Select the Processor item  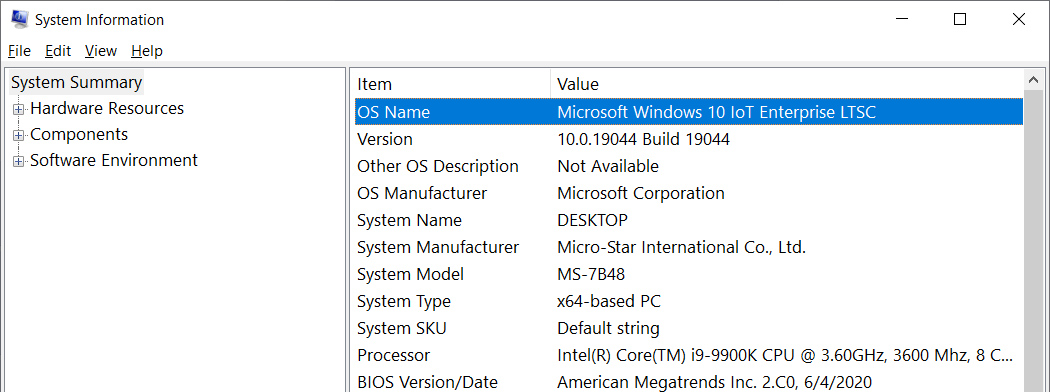click(x=394, y=355)
